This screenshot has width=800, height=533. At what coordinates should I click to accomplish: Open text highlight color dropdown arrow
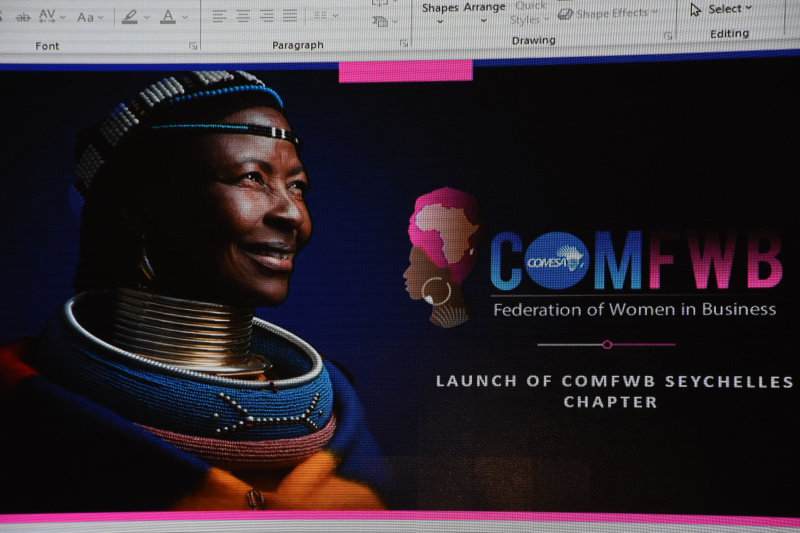coord(146,18)
